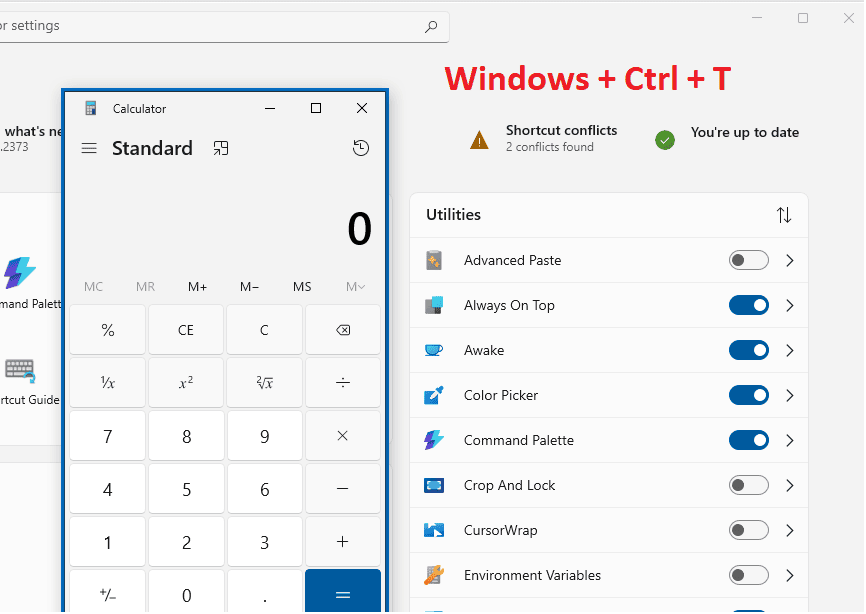The height and width of the screenshot is (614, 866).
Task: Click the Crop And Lock utility icon
Action: pos(434,485)
